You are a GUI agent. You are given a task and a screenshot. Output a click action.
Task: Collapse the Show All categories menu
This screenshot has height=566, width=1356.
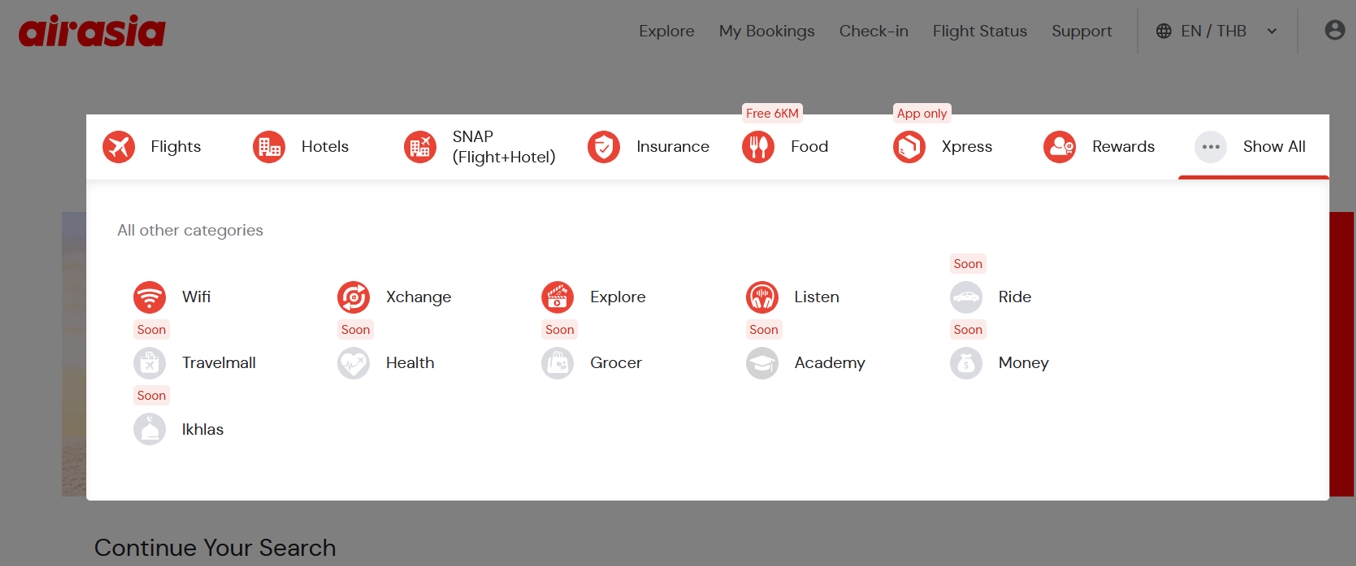(x=1253, y=147)
